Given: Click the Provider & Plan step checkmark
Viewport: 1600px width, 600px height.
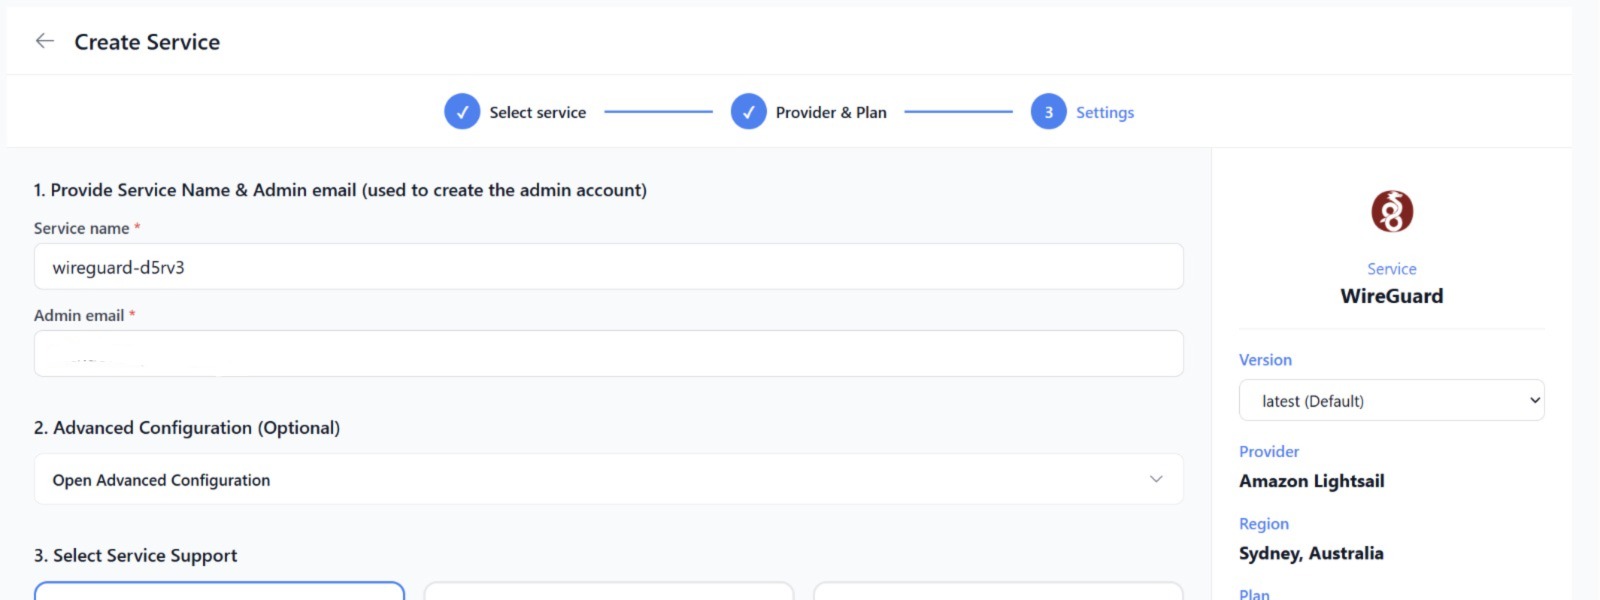Looking at the screenshot, I should (x=748, y=112).
